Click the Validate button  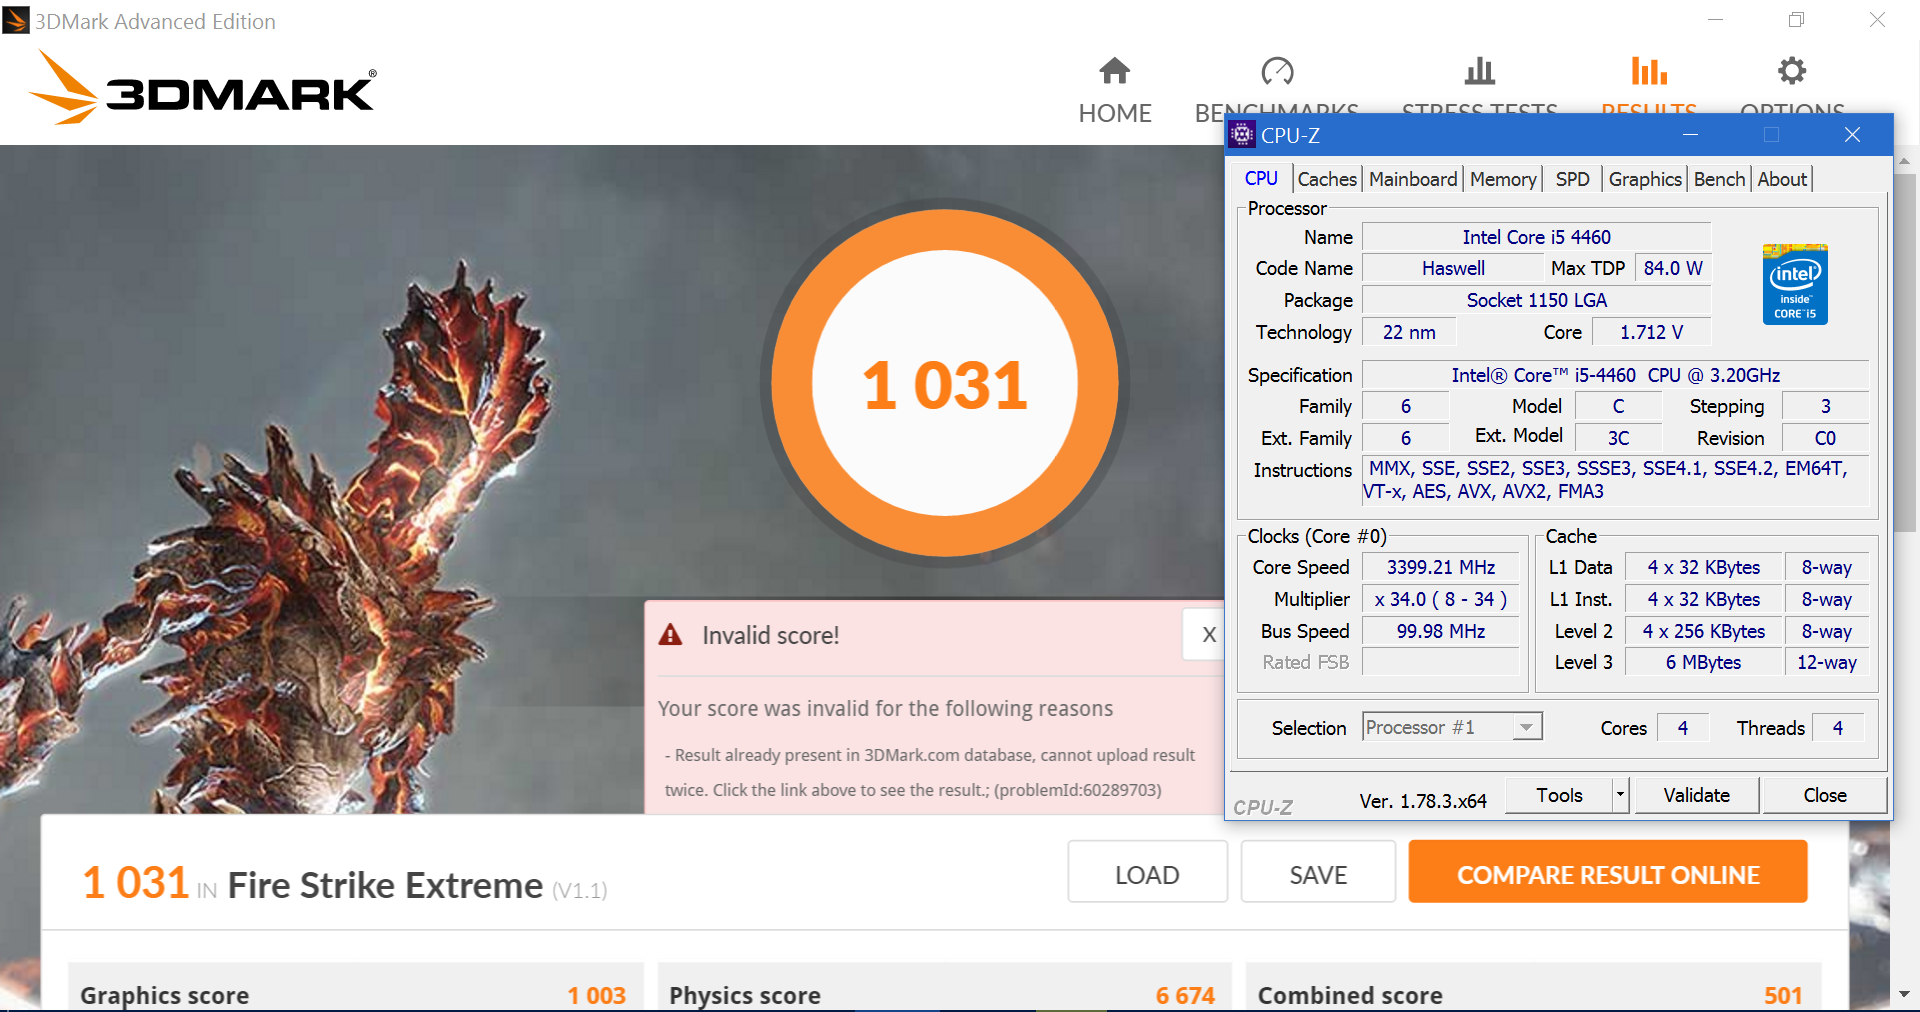(1696, 795)
